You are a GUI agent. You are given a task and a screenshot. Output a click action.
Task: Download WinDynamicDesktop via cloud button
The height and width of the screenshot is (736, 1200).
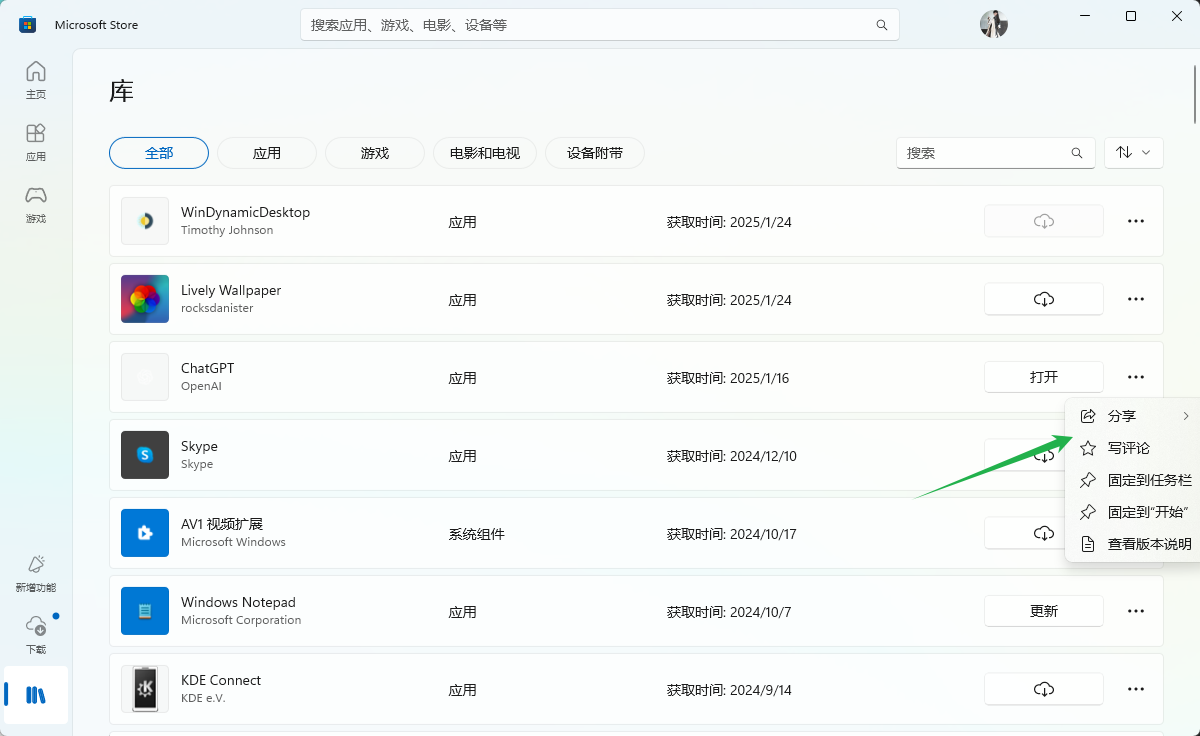pyautogui.click(x=1044, y=221)
